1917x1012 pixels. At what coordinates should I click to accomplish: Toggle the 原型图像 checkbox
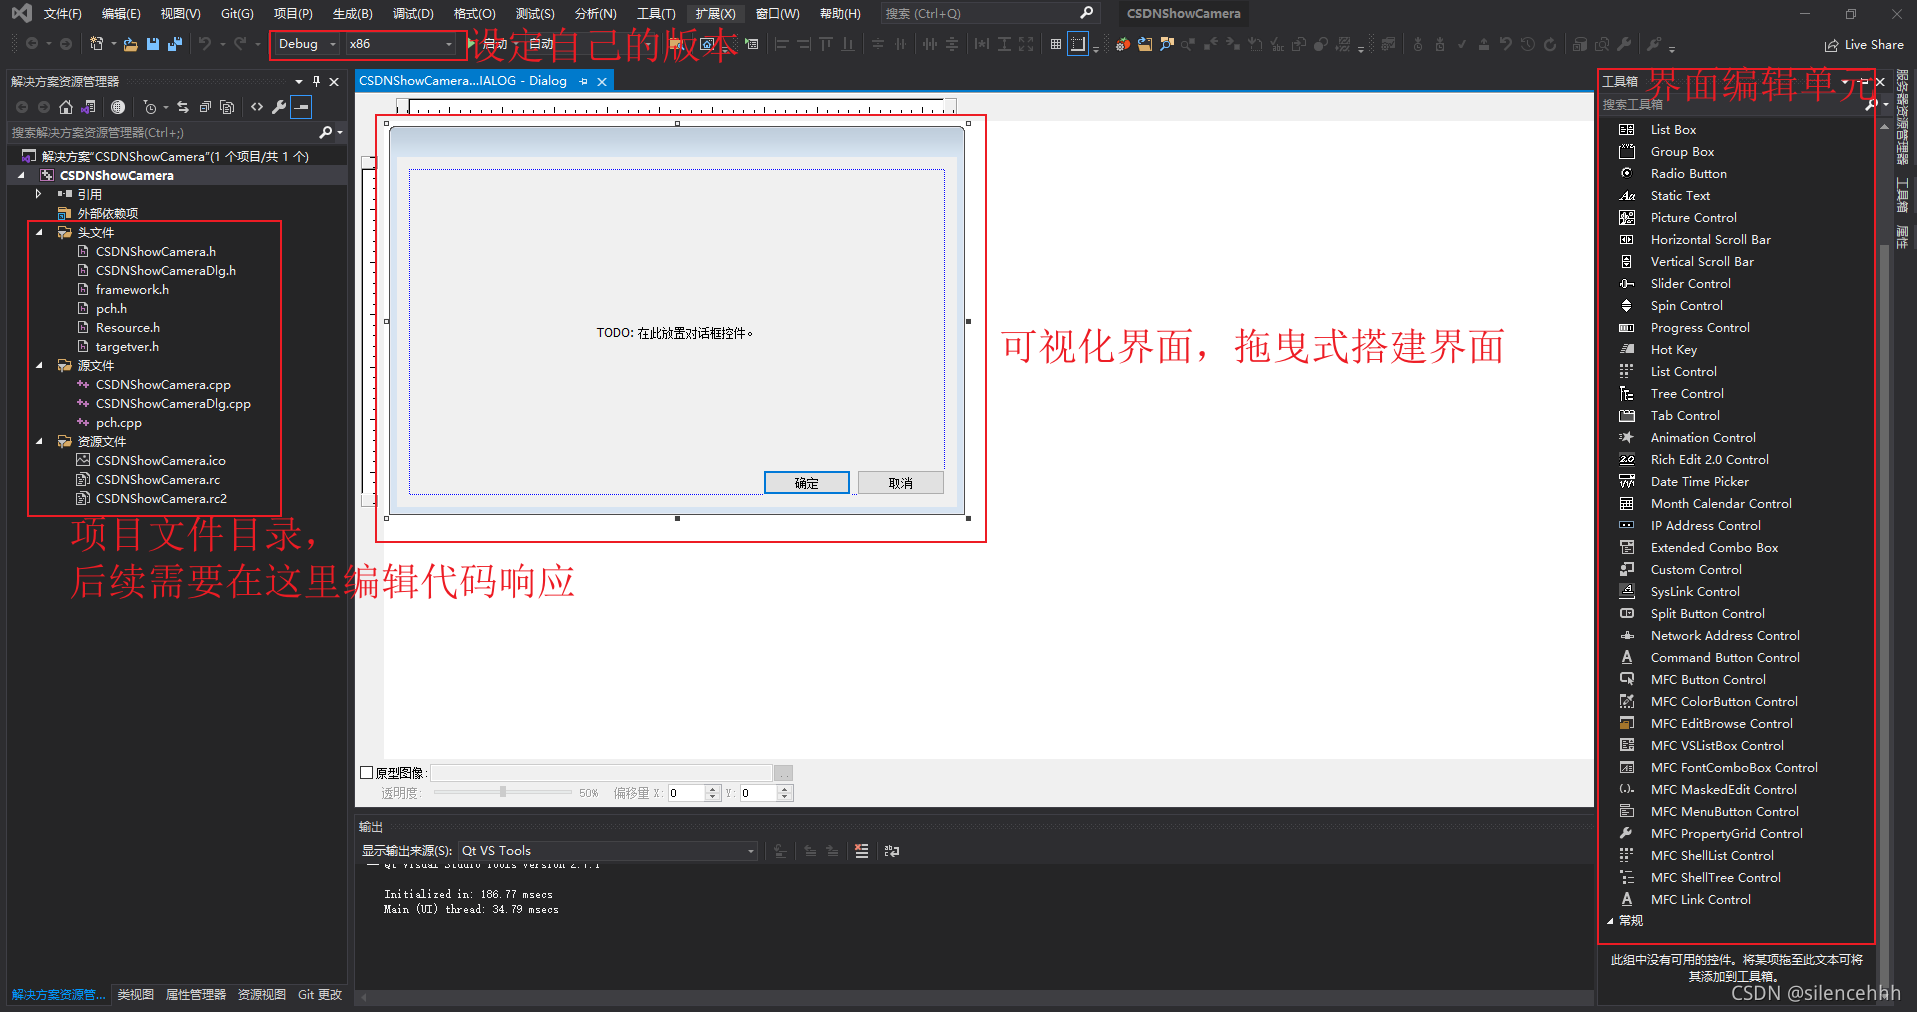[366, 772]
